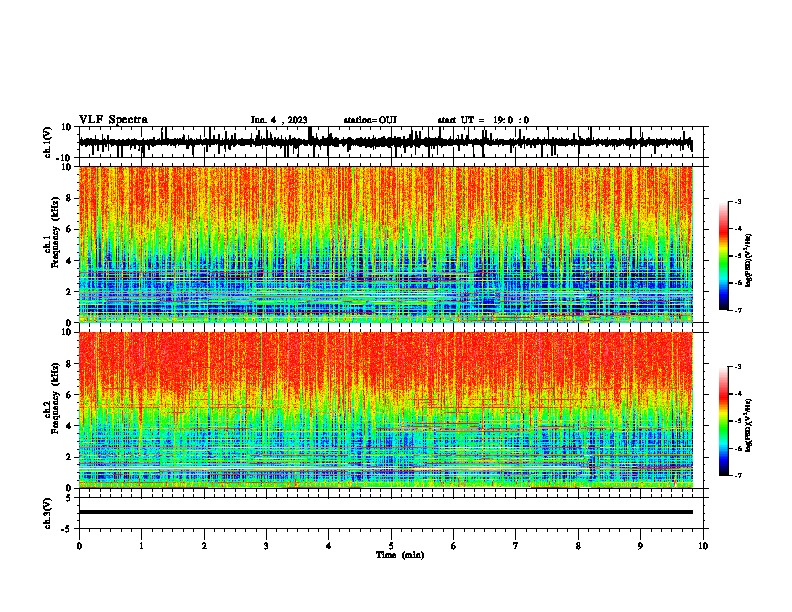
Task: Click time axis tick label '8'
Action: coord(578,546)
